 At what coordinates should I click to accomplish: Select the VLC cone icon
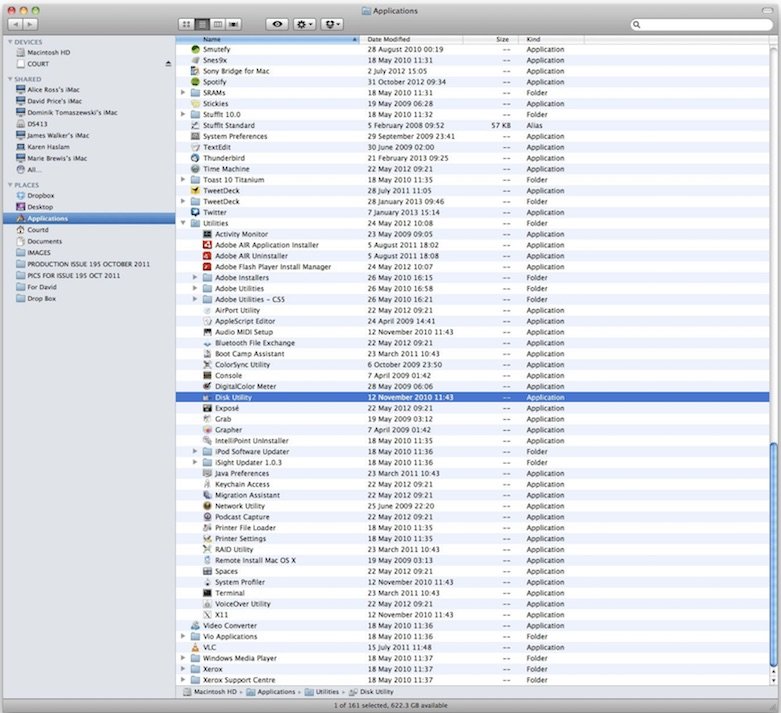coord(195,647)
